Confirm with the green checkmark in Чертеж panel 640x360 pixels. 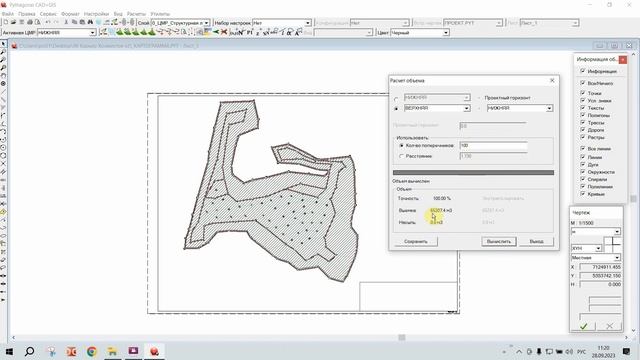584,326
